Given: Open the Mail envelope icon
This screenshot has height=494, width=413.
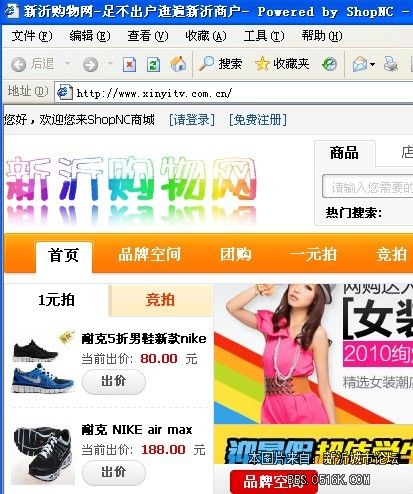Looking at the screenshot, I should pyautogui.click(x=360, y=64).
